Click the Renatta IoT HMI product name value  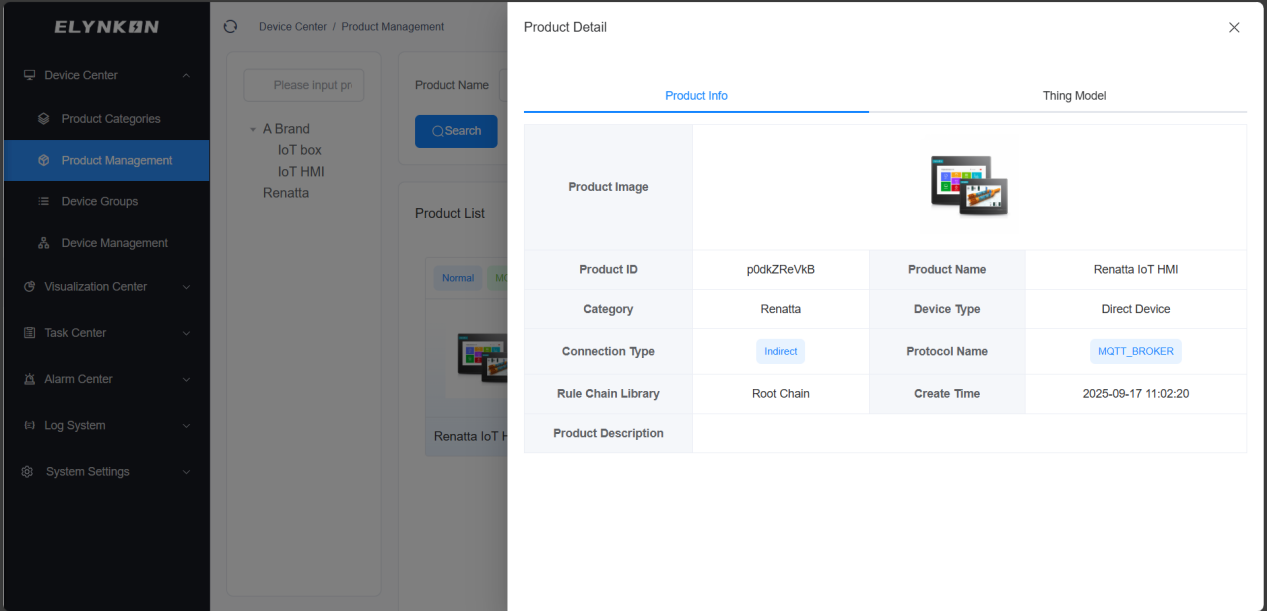pos(1136,269)
